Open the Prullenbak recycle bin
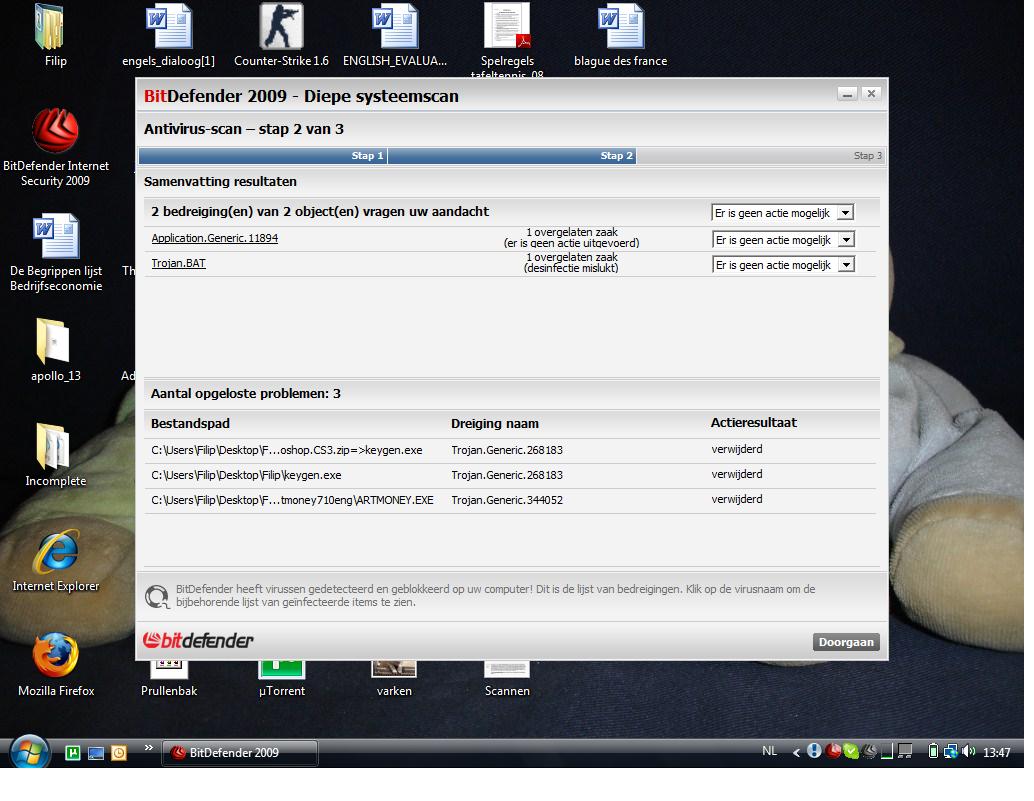1034x801 pixels. [x=169, y=679]
